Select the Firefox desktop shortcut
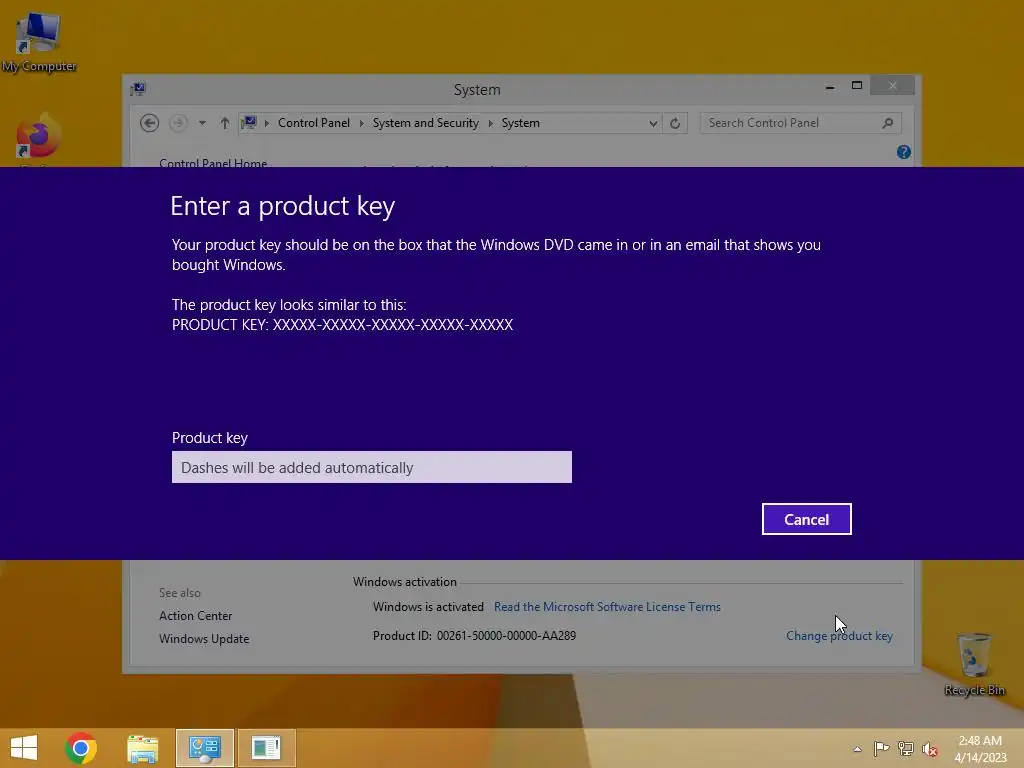 coord(38,137)
